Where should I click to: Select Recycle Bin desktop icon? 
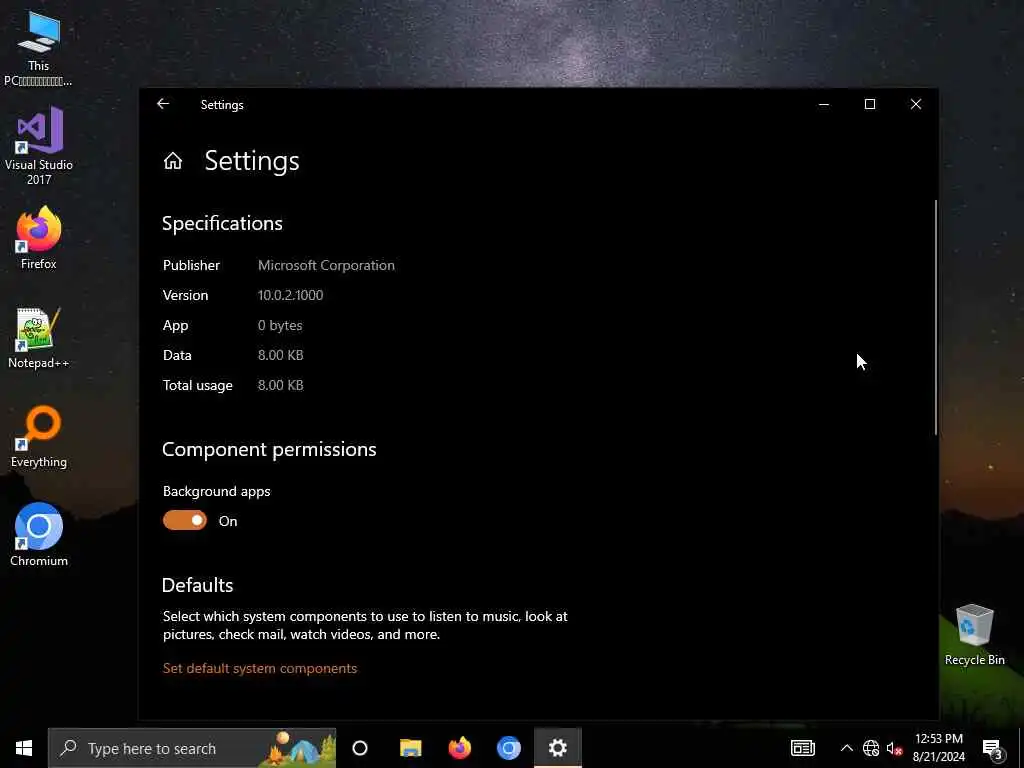click(974, 635)
